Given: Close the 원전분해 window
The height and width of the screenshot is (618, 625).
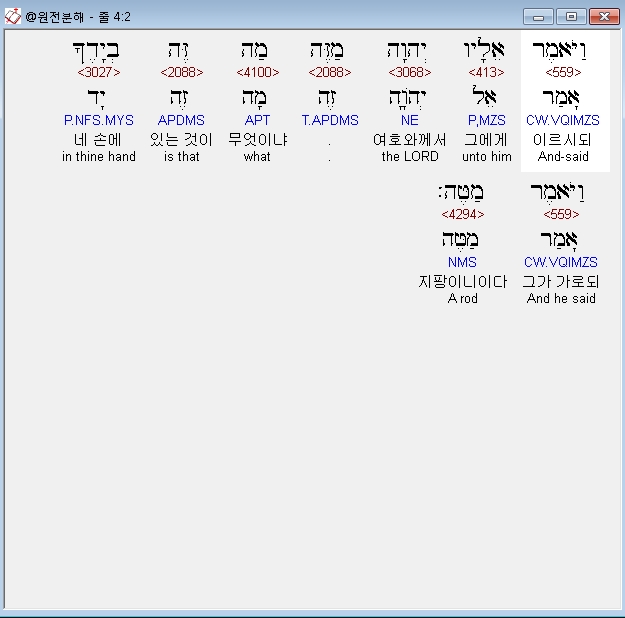Looking at the screenshot, I should pos(604,17).
